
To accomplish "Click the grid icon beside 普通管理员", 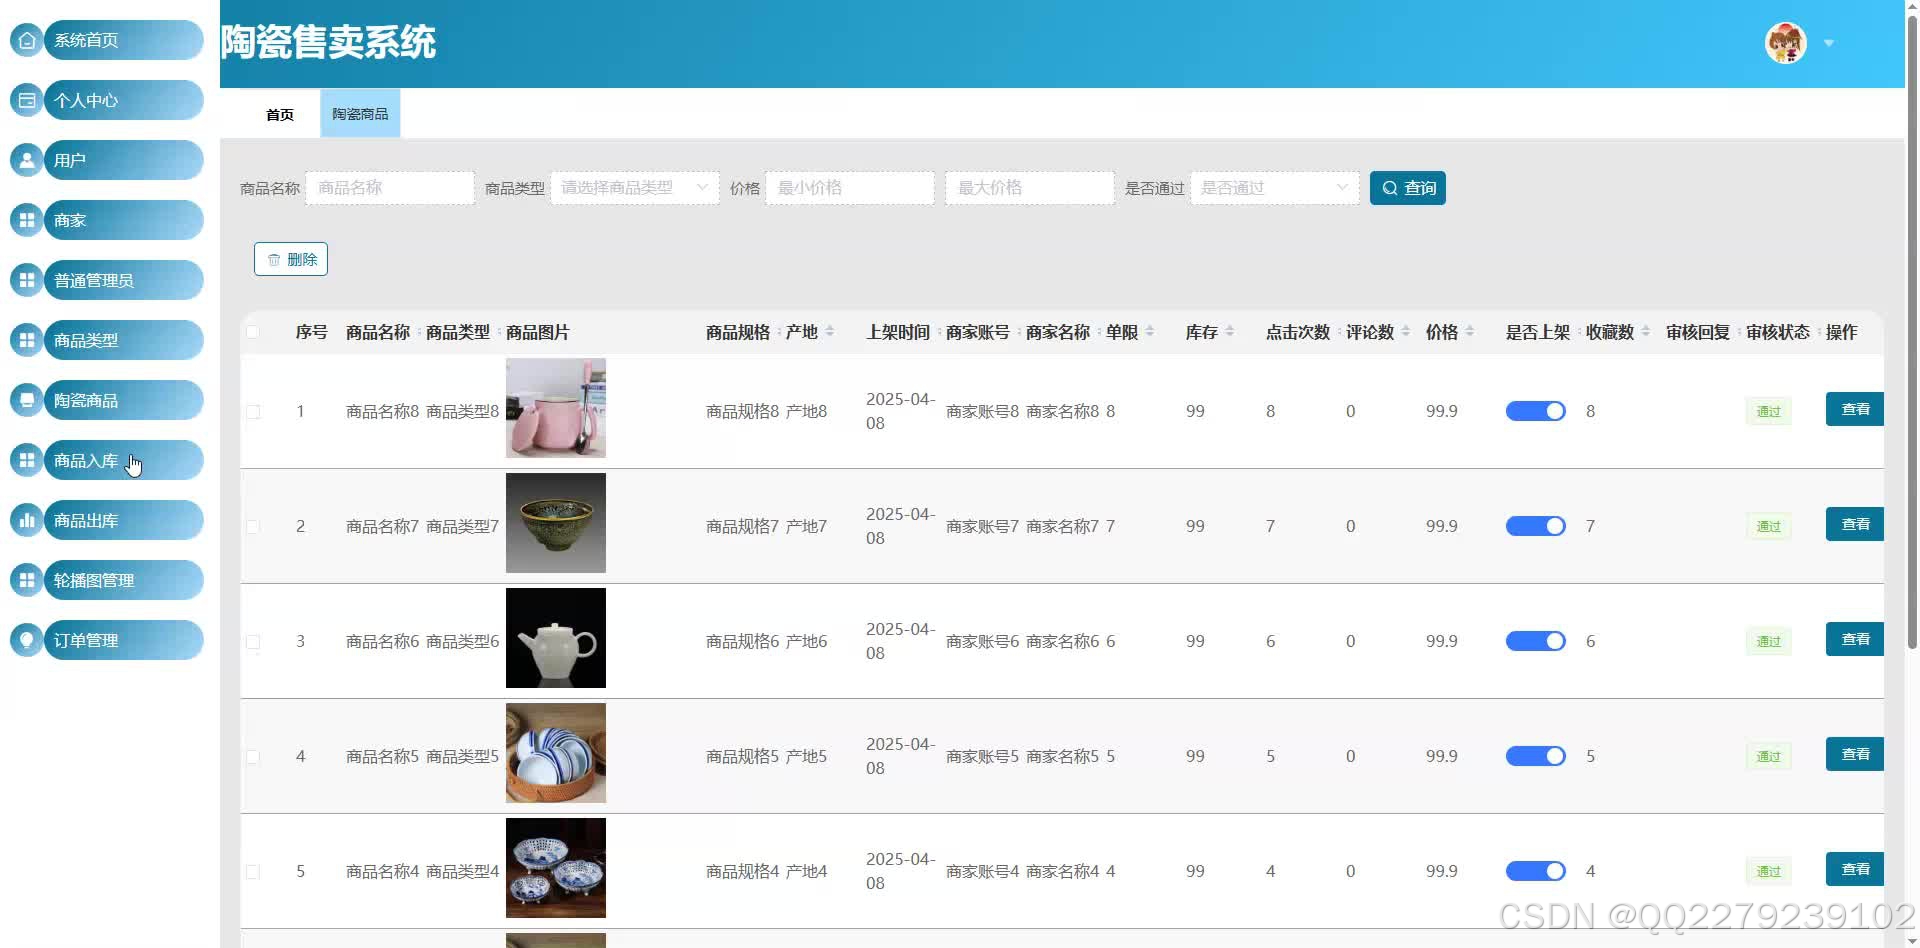I will pos(27,280).
